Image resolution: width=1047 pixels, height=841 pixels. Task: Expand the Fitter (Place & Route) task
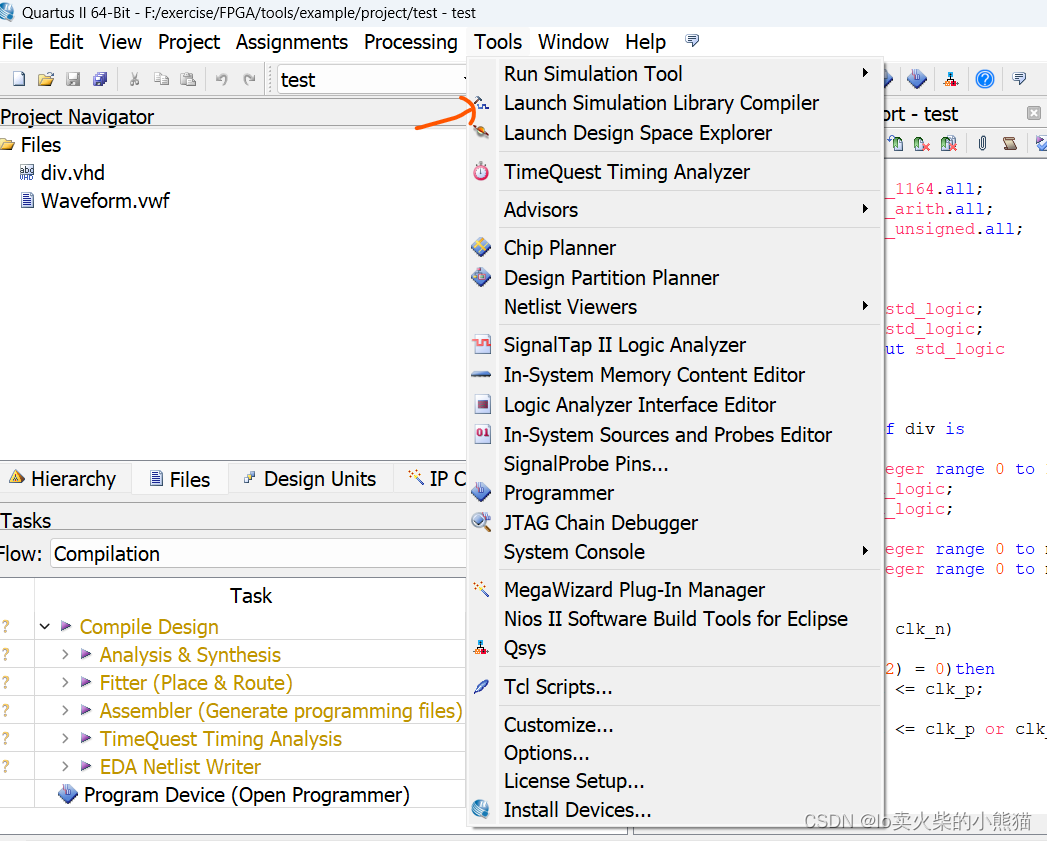click(x=65, y=683)
